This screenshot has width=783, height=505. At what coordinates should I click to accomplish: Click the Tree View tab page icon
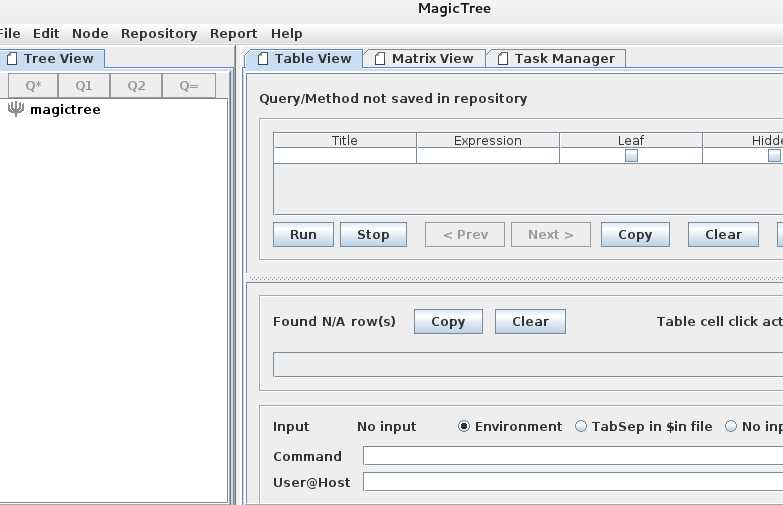[x=12, y=59]
